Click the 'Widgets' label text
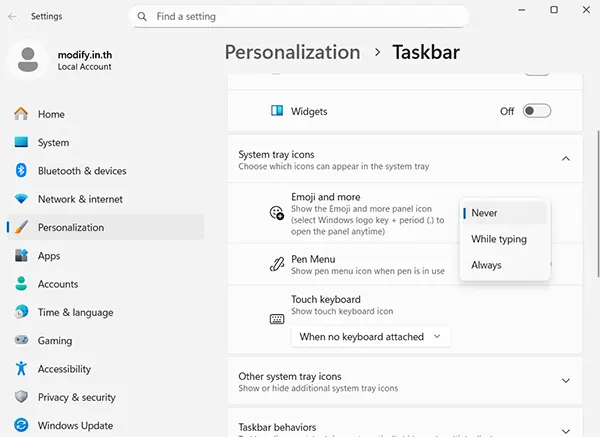This screenshot has height=437, width=600. tap(309, 111)
